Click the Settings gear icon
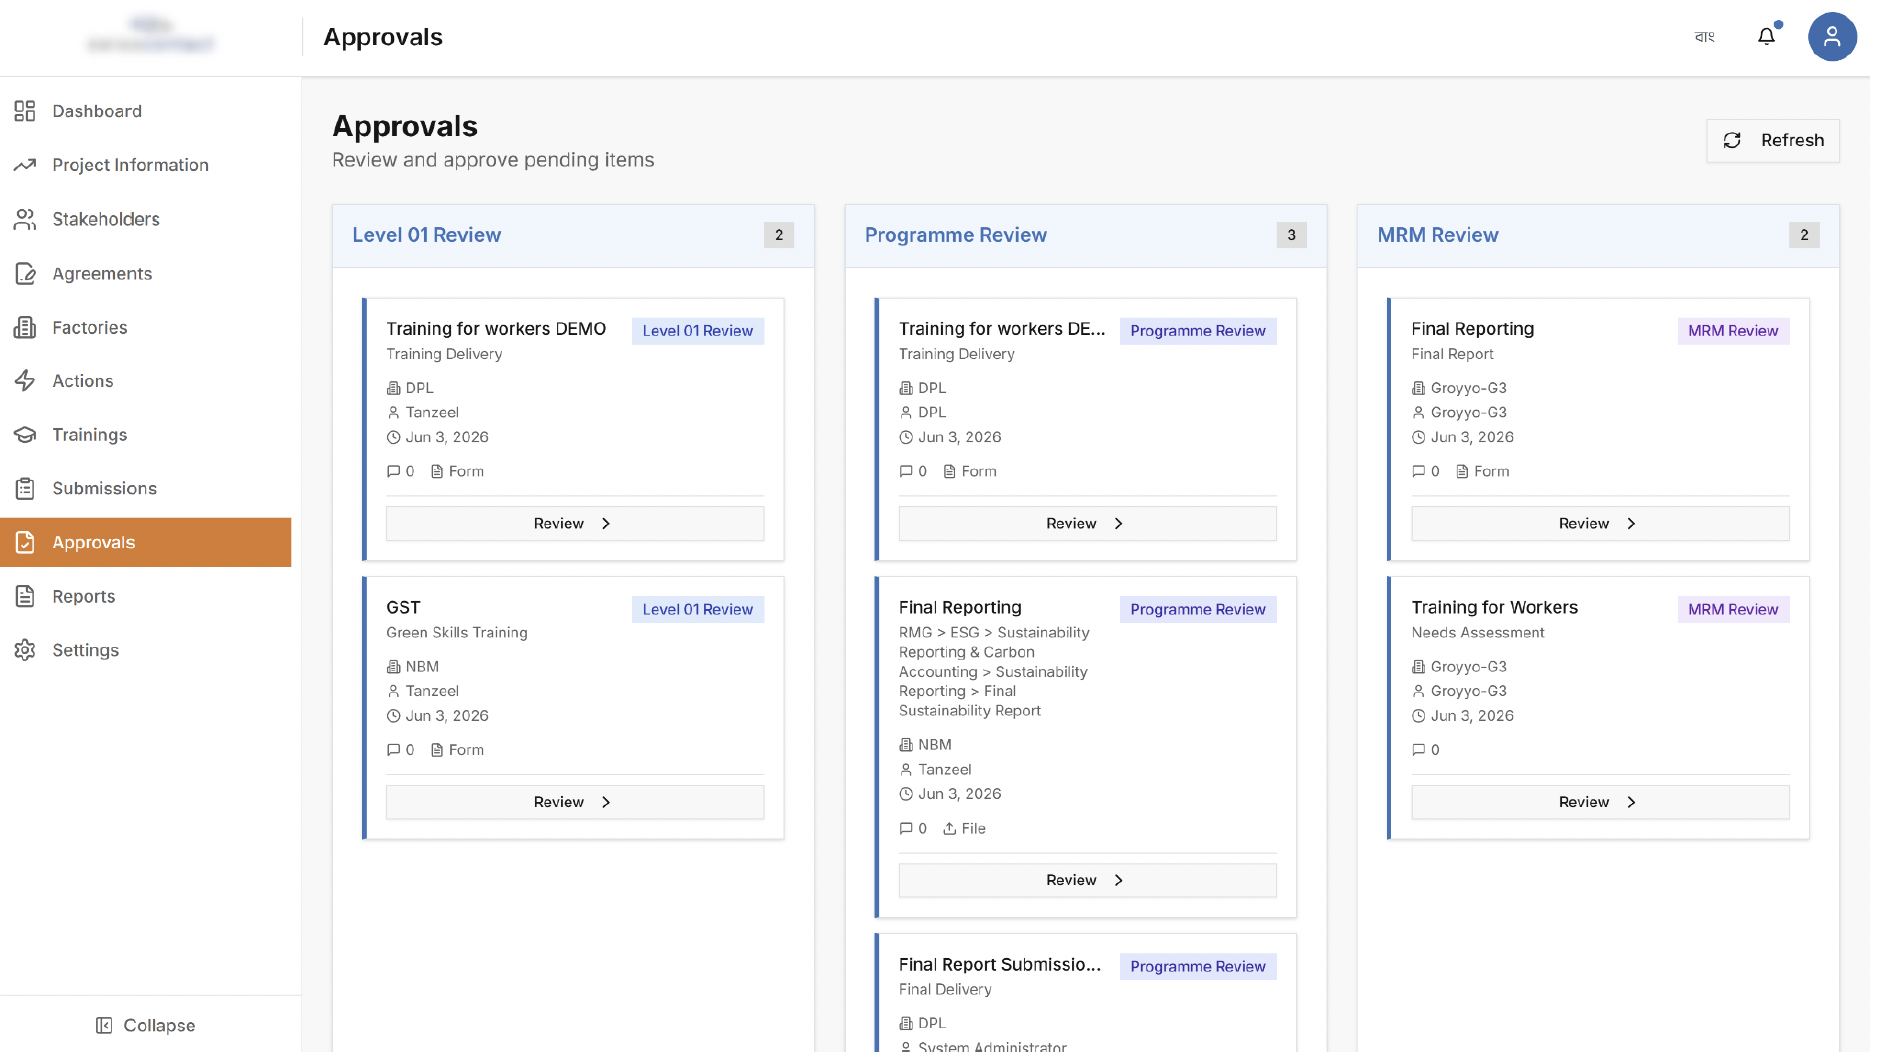This screenshot has height=1062, width=1878. click(25, 650)
